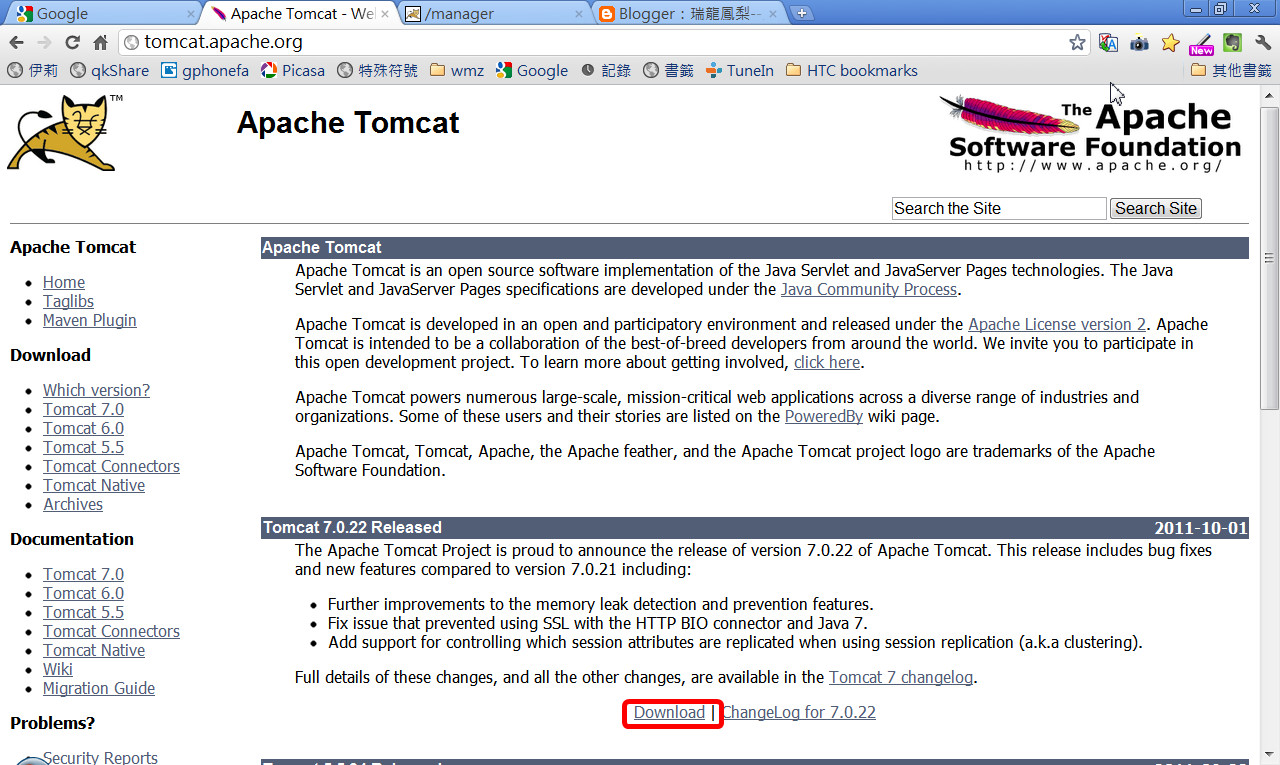Screen dimensions: 1280x765
Task: Focus the Search the Site text field
Action: tap(999, 208)
